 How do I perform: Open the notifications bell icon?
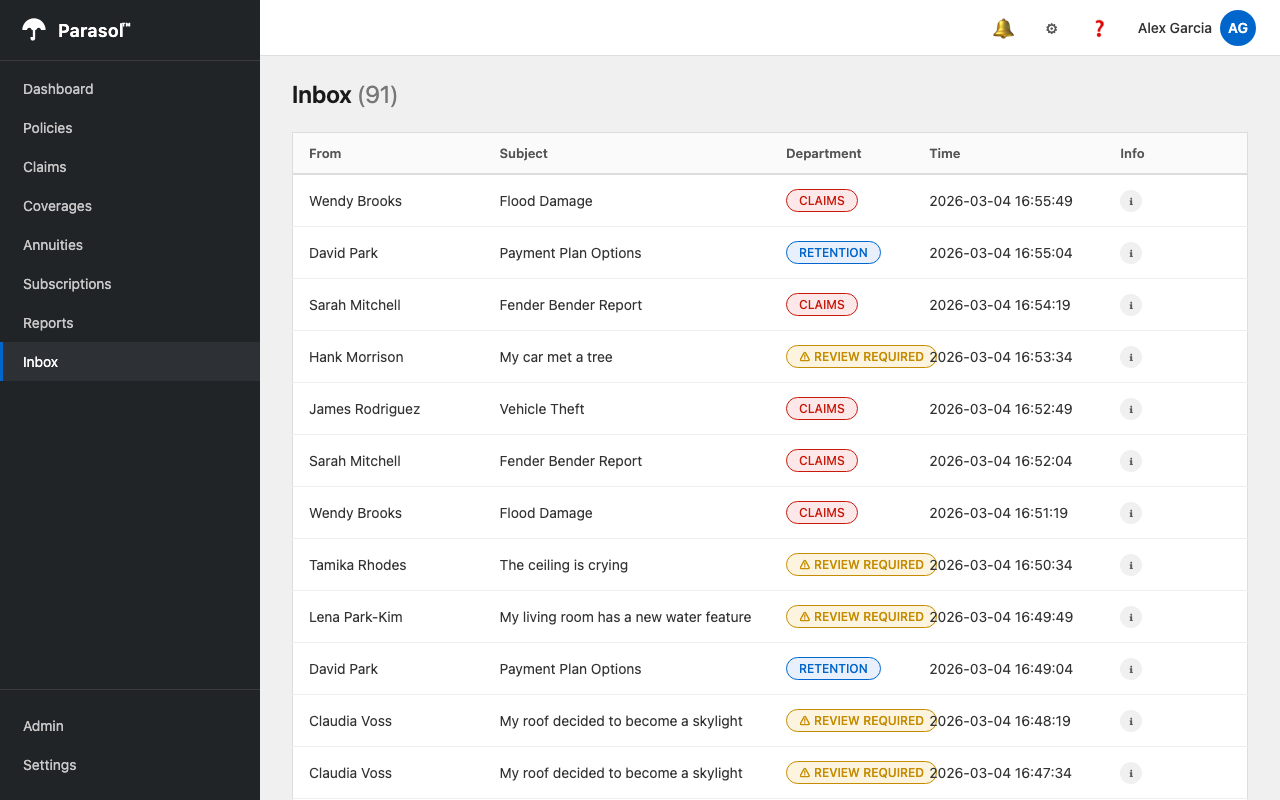(1003, 28)
